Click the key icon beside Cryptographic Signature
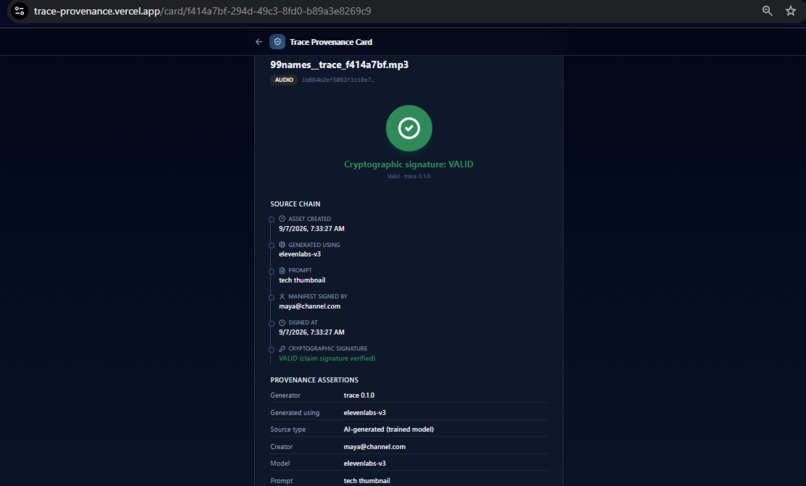Image resolution: width=806 pixels, height=486 pixels. click(282, 349)
